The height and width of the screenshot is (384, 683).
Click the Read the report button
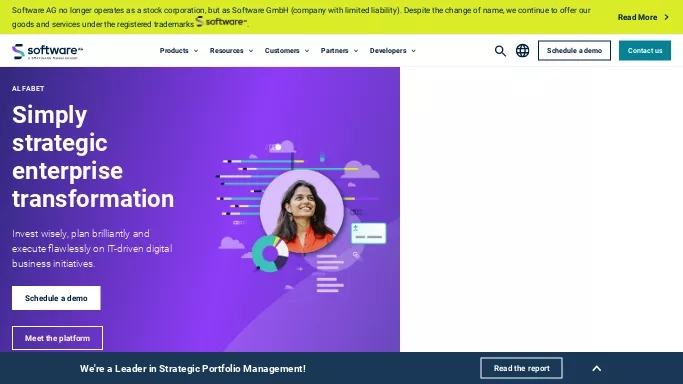coord(521,368)
